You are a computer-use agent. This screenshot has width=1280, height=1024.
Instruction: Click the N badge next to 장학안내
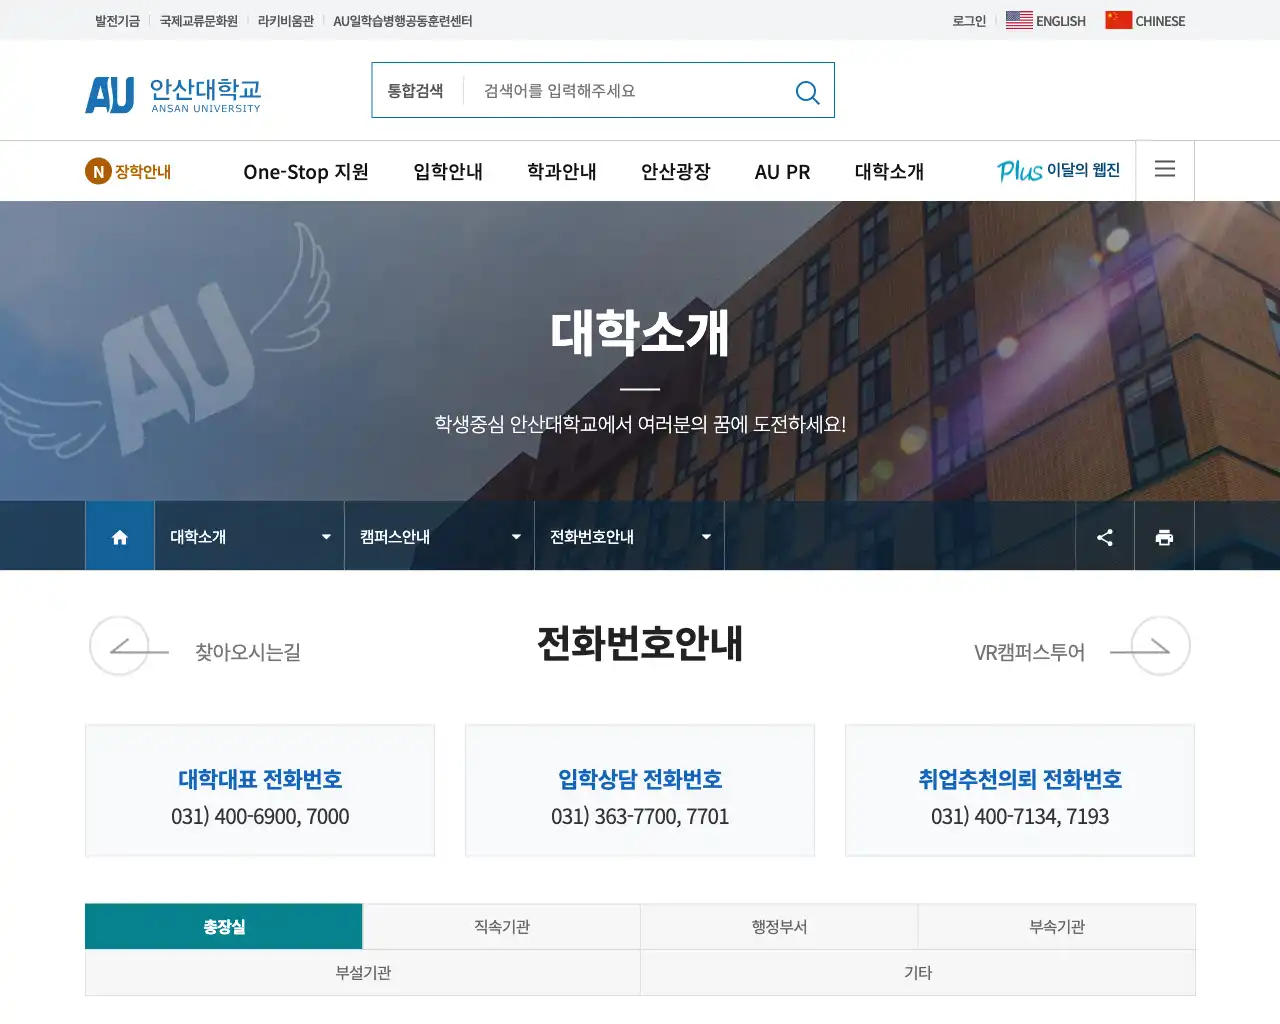96,171
